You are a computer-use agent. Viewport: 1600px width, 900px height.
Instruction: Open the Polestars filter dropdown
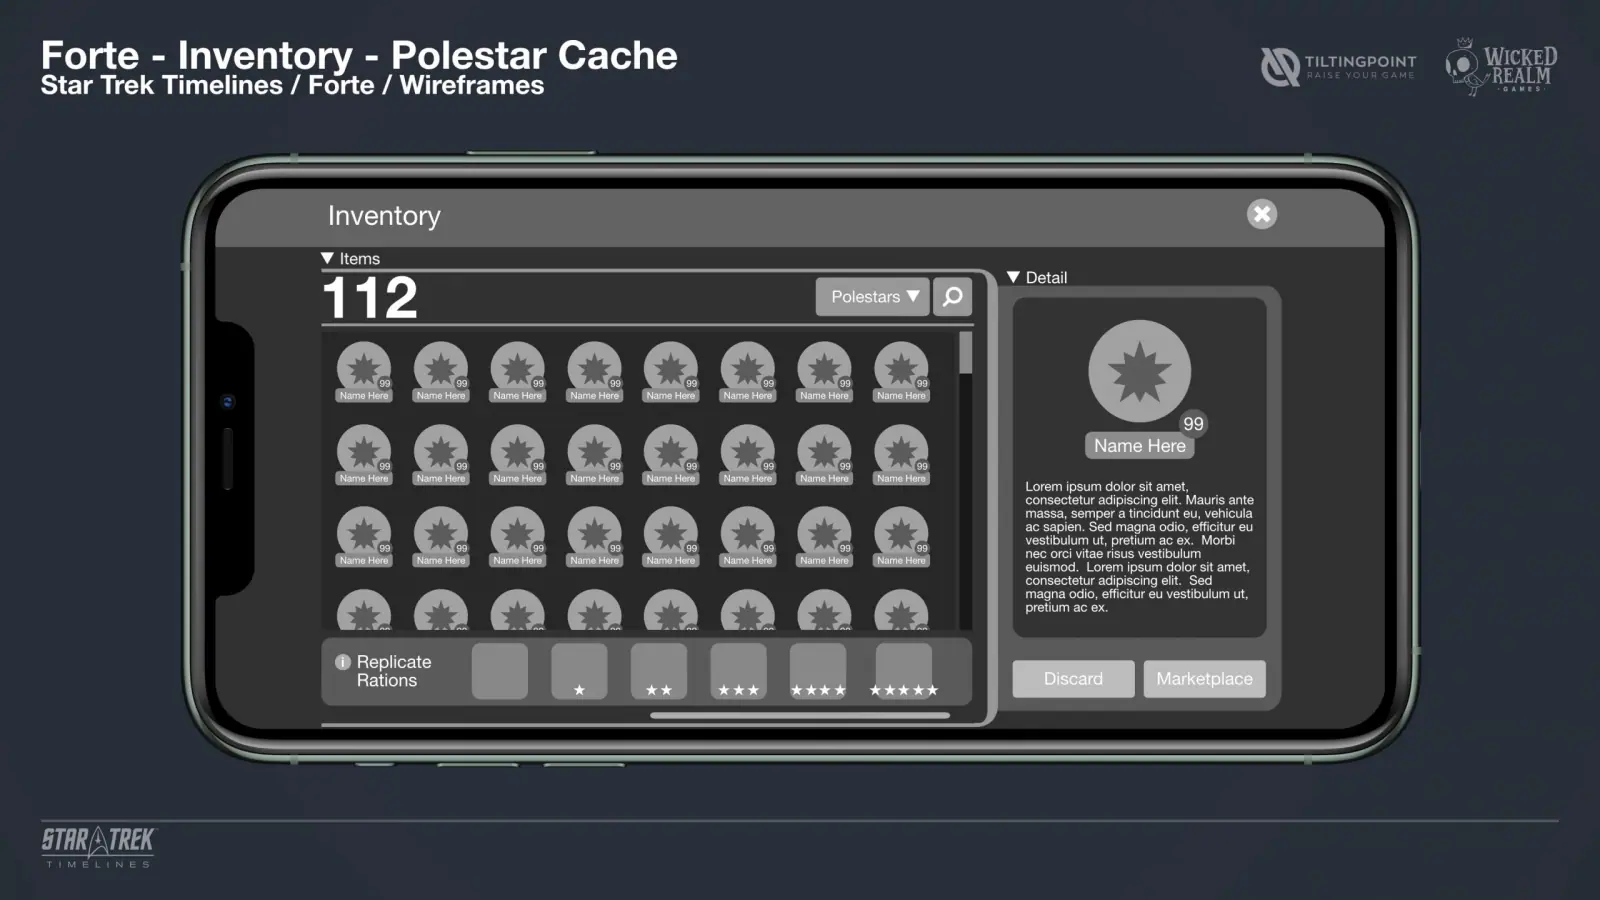[x=873, y=297]
